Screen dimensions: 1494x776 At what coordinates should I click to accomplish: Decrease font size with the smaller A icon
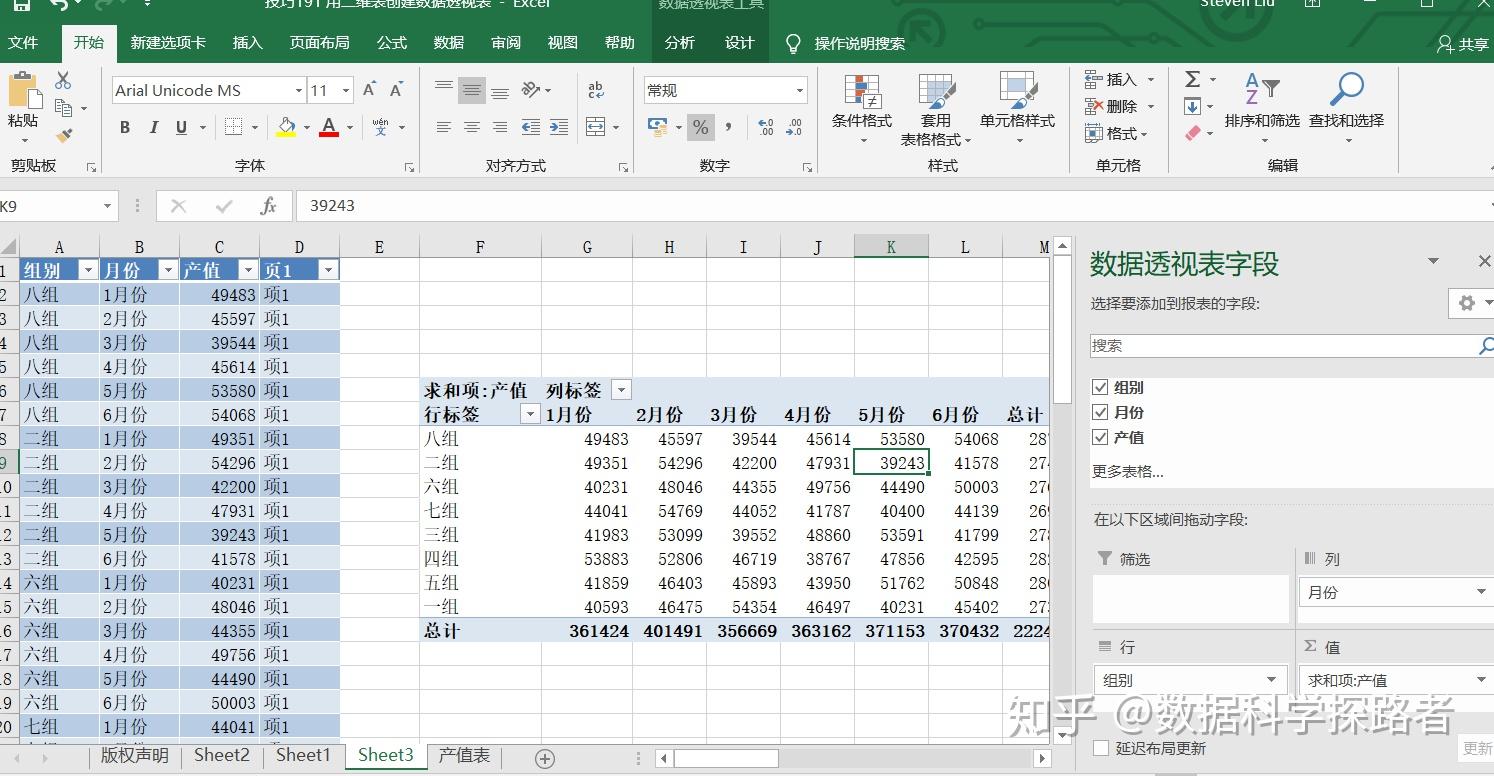(x=396, y=90)
